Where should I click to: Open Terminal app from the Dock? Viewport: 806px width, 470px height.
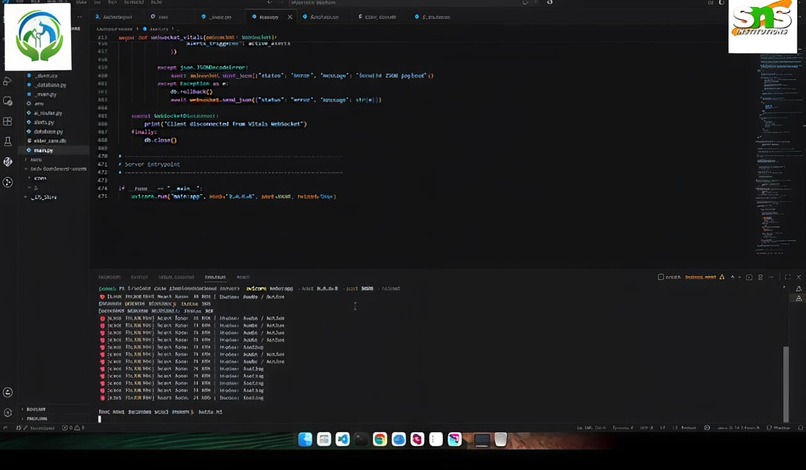pyautogui.click(x=361, y=440)
